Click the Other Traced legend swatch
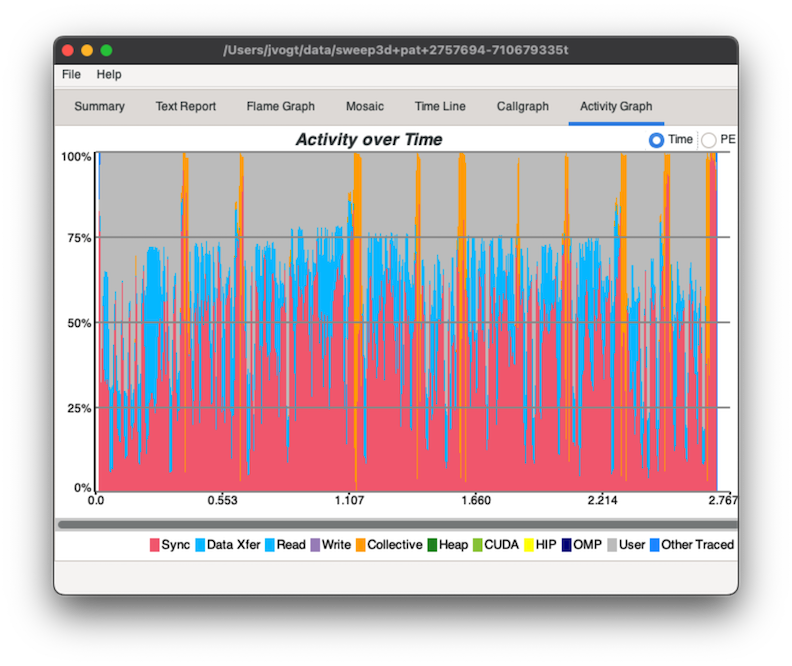Image resolution: width=792 pixels, height=666 pixels. tap(655, 545)
